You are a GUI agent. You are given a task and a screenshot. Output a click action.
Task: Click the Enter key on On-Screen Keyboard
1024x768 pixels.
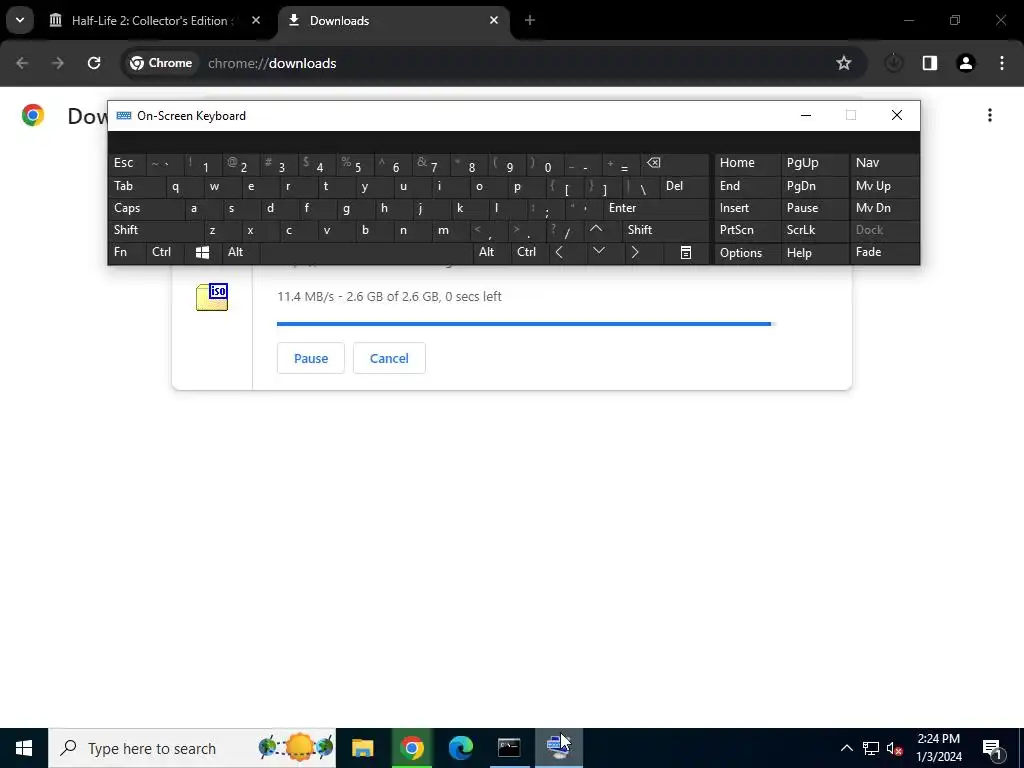click(656, 208)
